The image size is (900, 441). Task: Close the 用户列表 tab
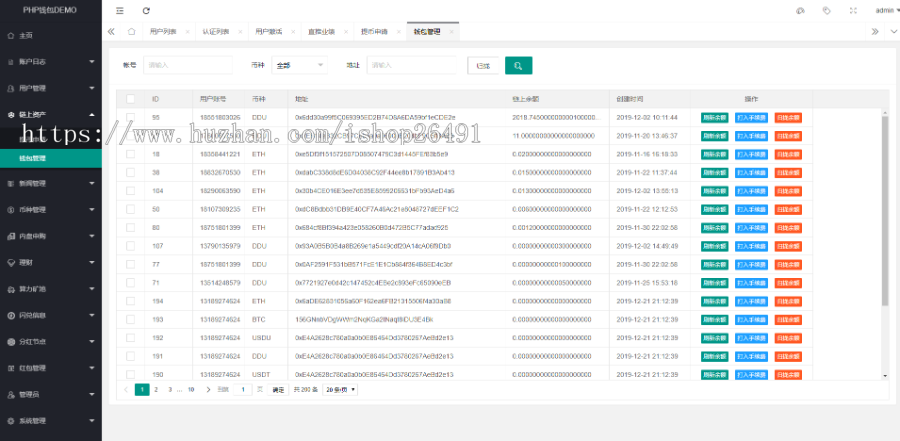(x=187, y=32)
